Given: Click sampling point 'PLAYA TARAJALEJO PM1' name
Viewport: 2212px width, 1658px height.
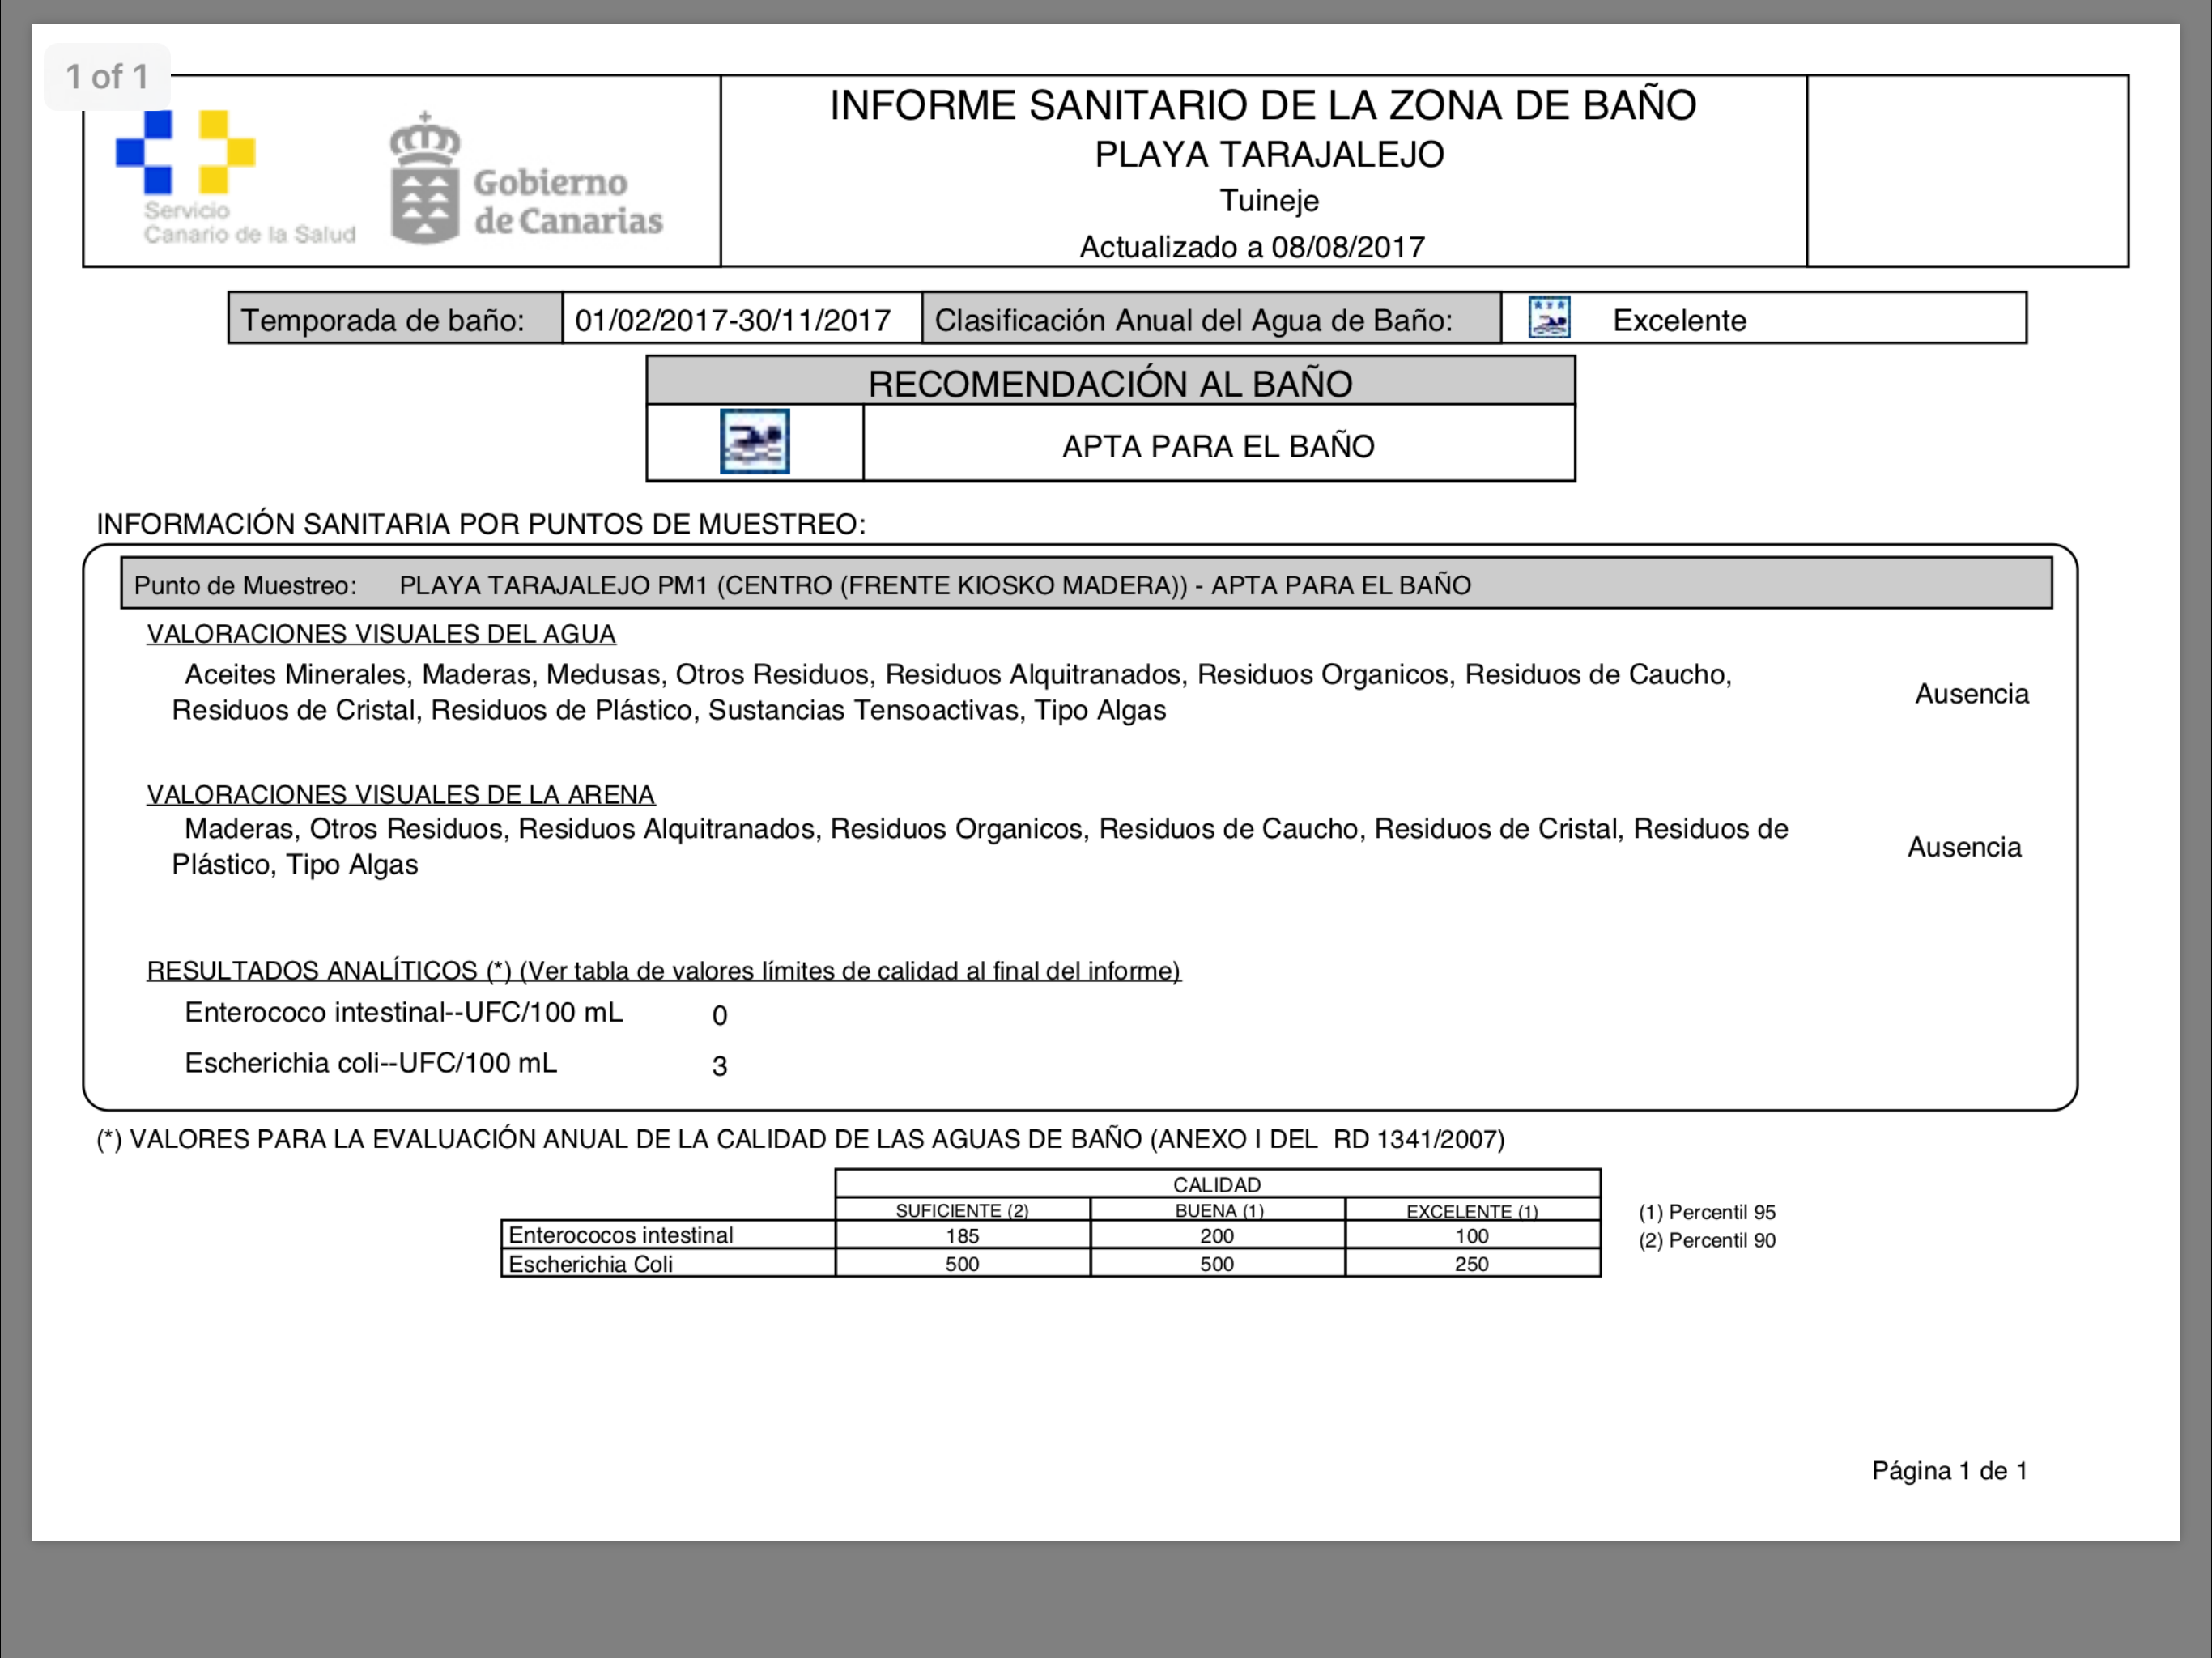Looking at the screenshot, I should [x=553, y=585].
